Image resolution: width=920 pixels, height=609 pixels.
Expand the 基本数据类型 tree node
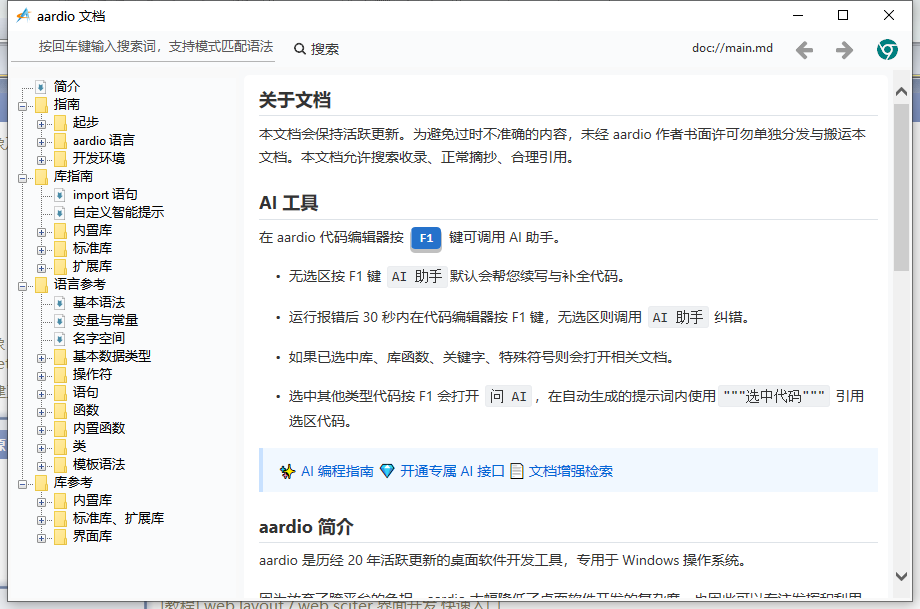click(x=41, y=358)
